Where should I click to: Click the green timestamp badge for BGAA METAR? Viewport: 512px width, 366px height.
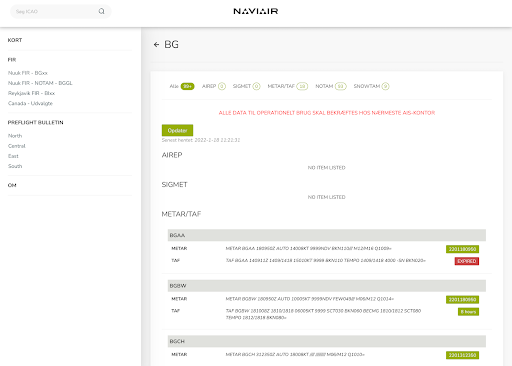pos(462,249)
